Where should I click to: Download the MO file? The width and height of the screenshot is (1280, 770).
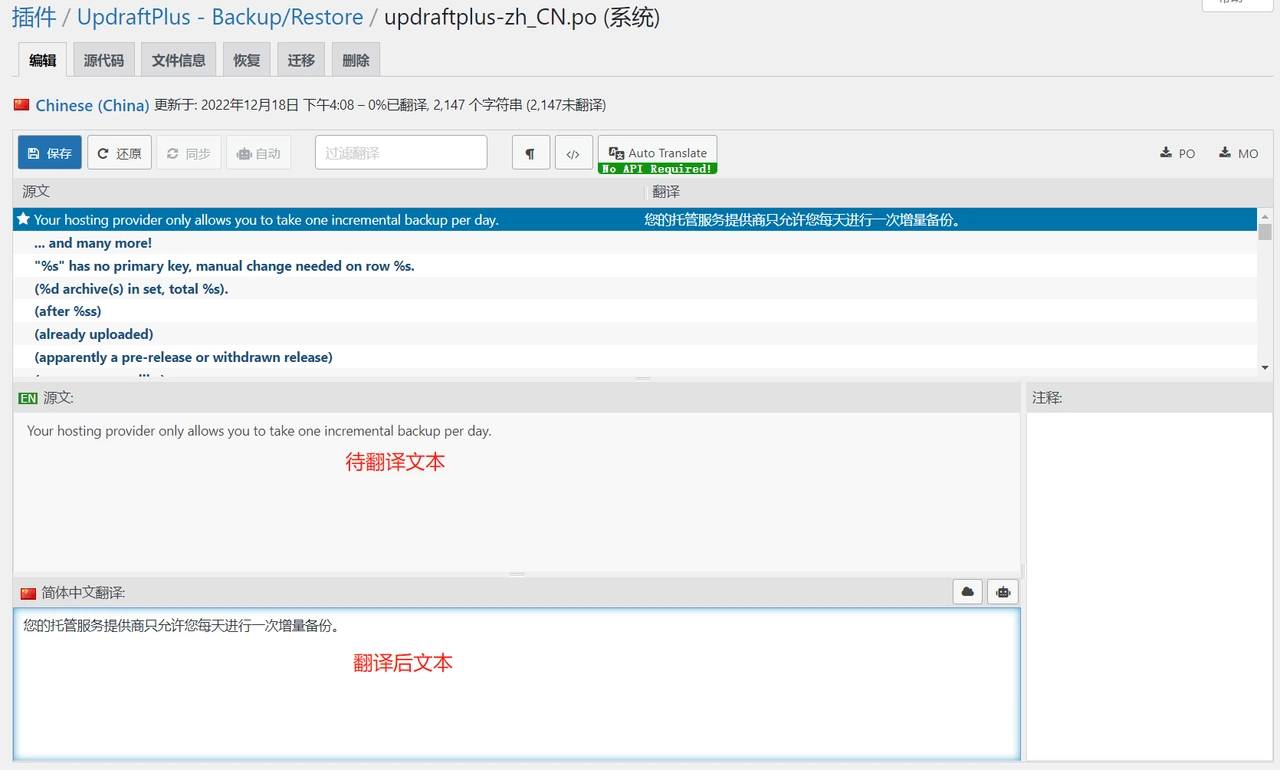point(1238,153)
